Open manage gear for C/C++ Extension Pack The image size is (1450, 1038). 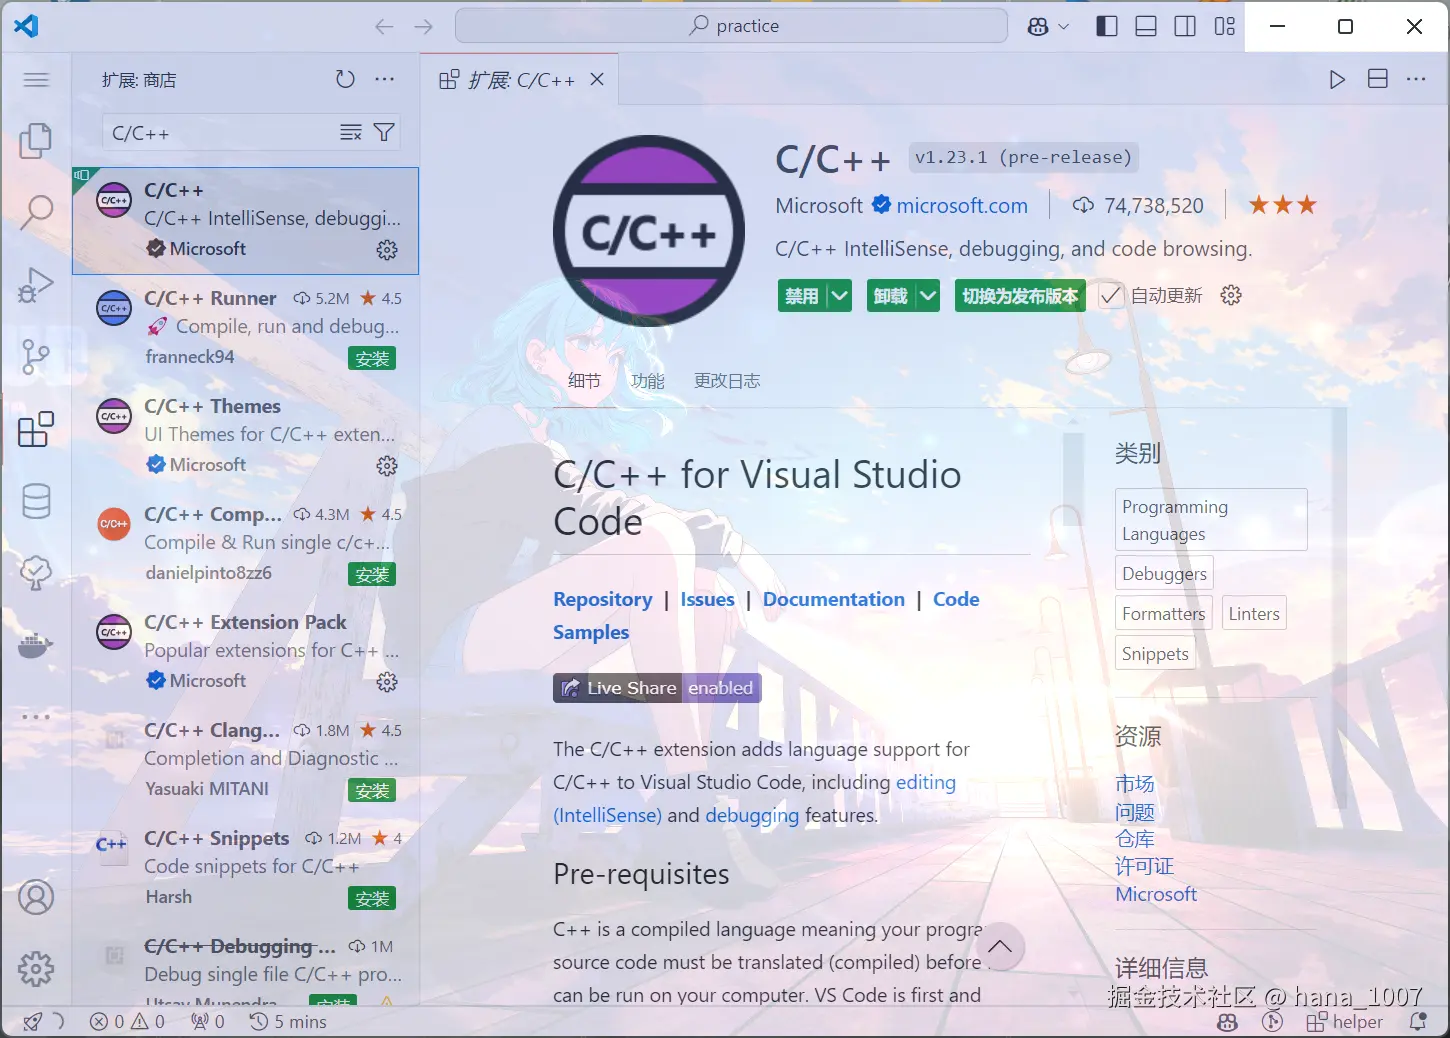[387, 681]
